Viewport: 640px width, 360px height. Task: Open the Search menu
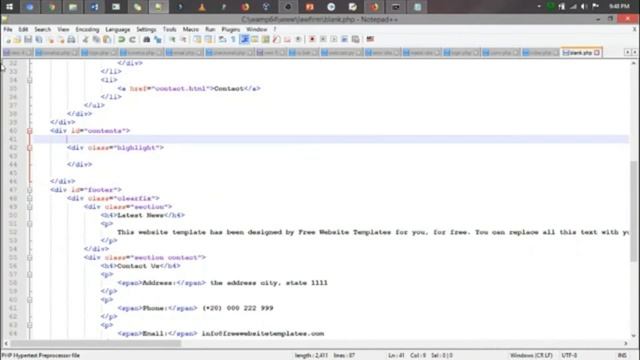[x=42, y=29]
